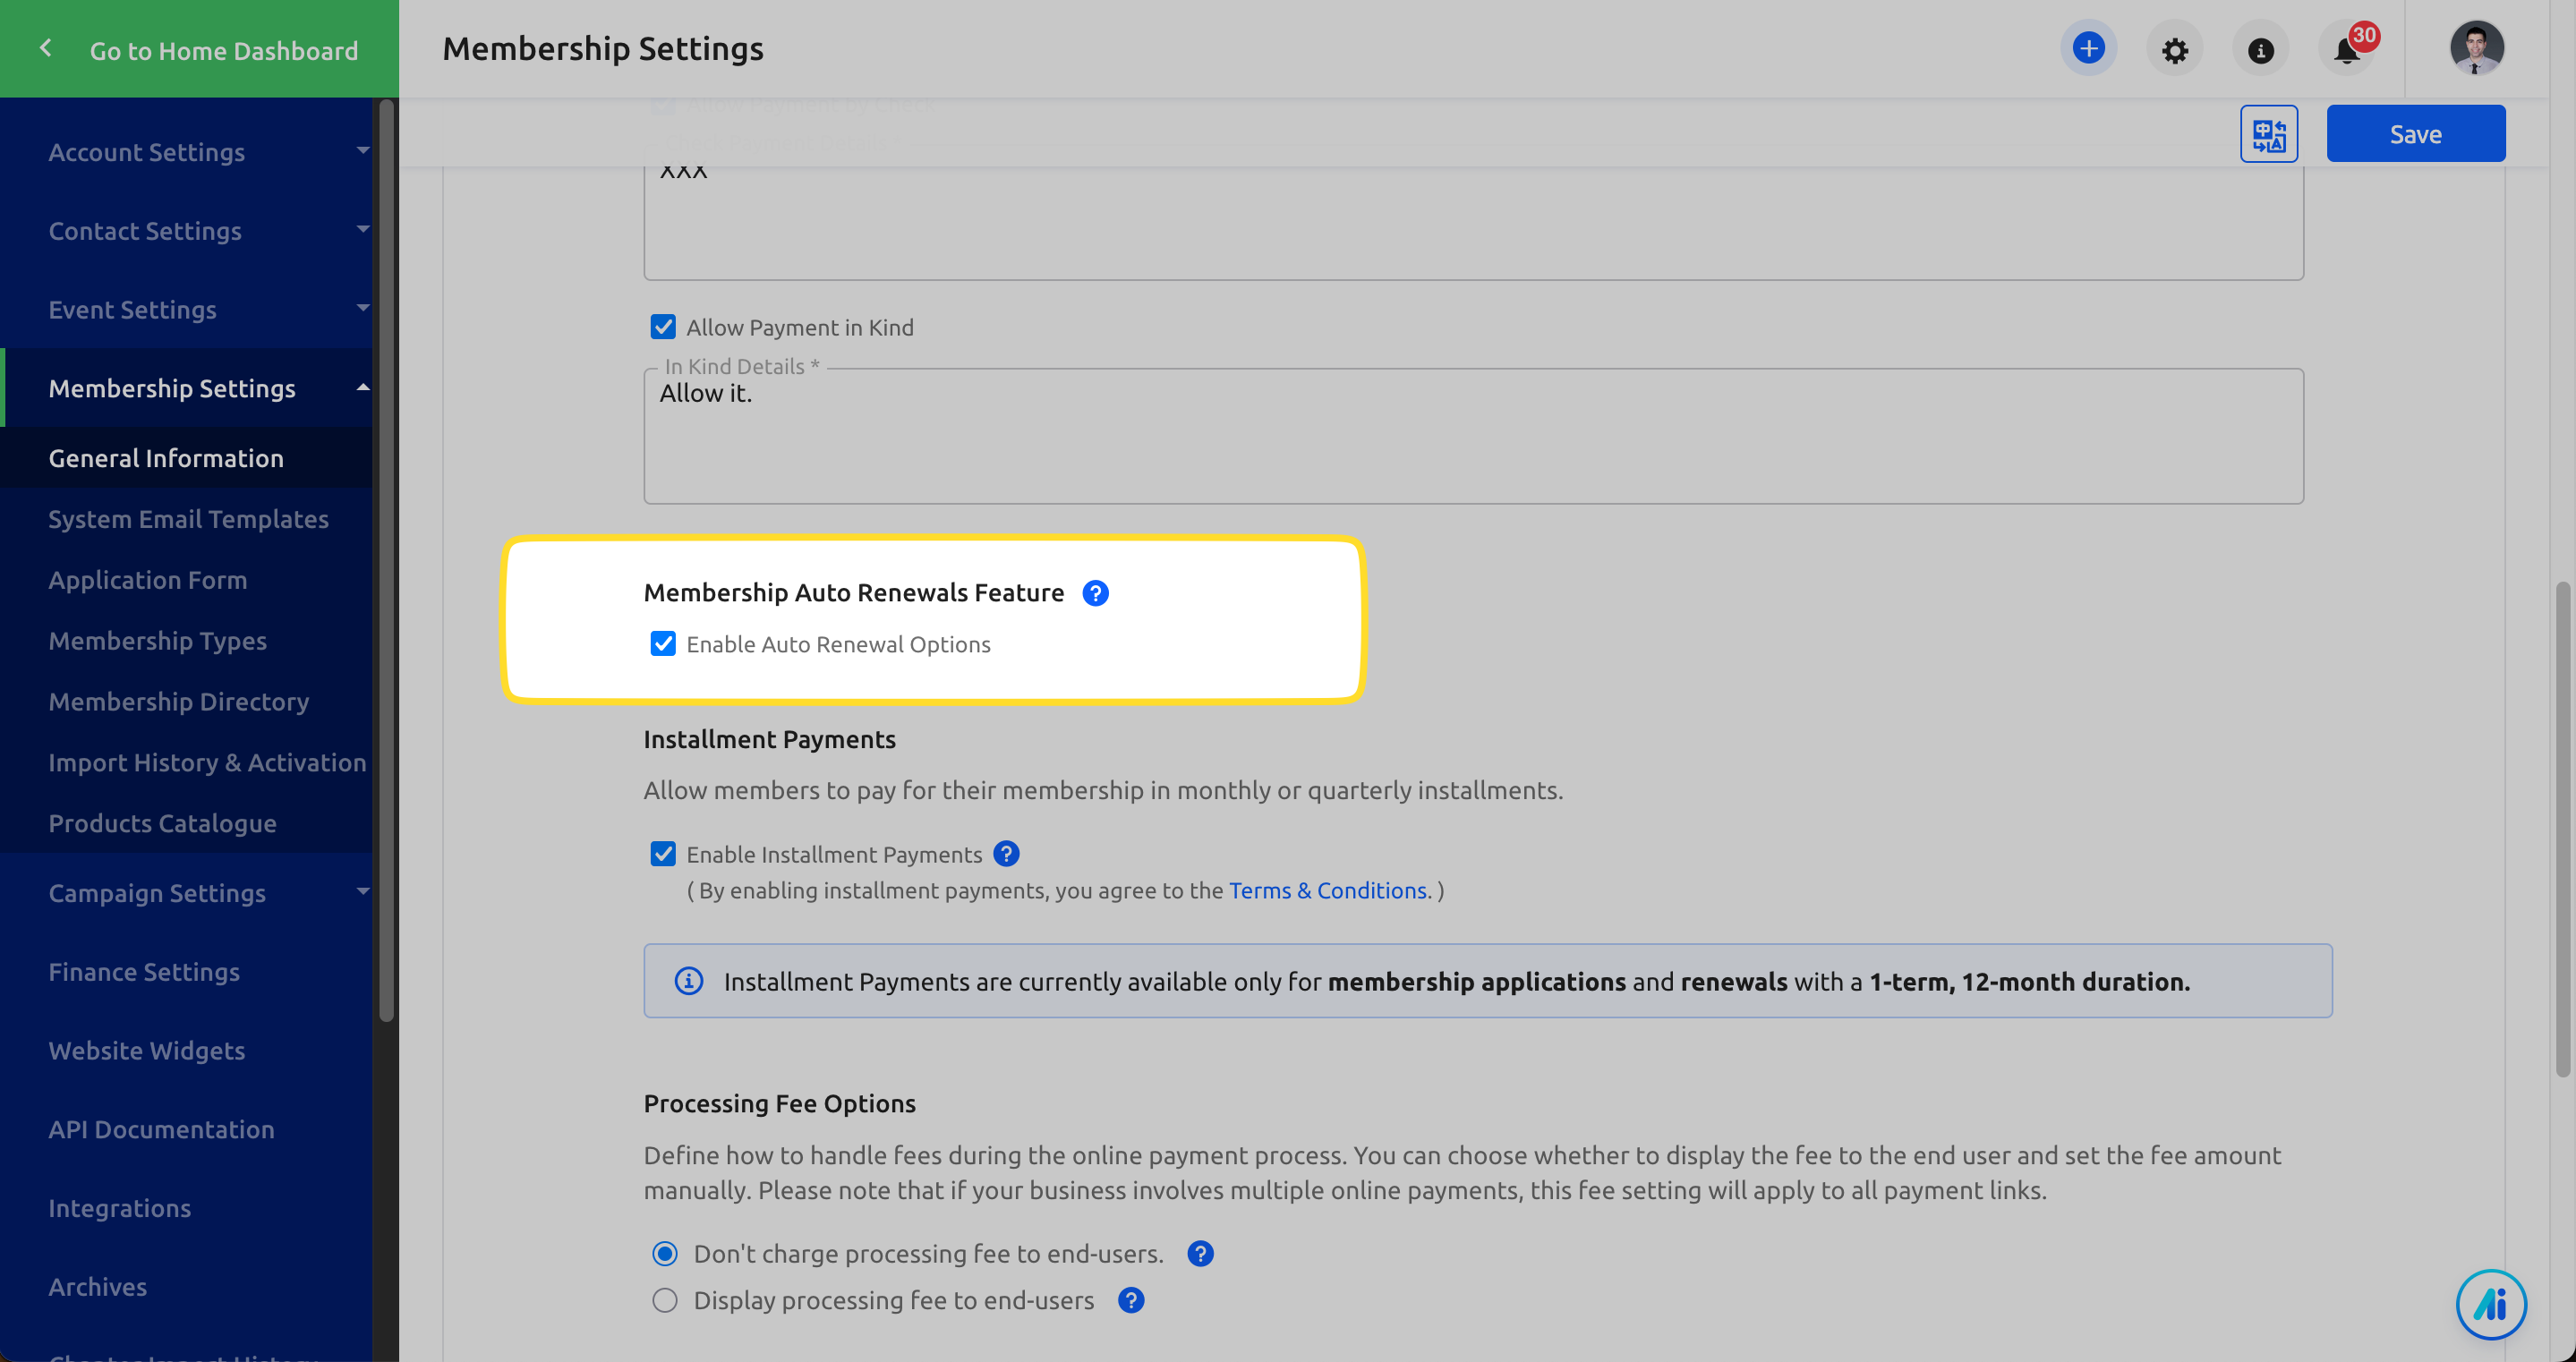
Task: Open help icon for Don't charge processing fee
Action: tap(1200, 1254)
